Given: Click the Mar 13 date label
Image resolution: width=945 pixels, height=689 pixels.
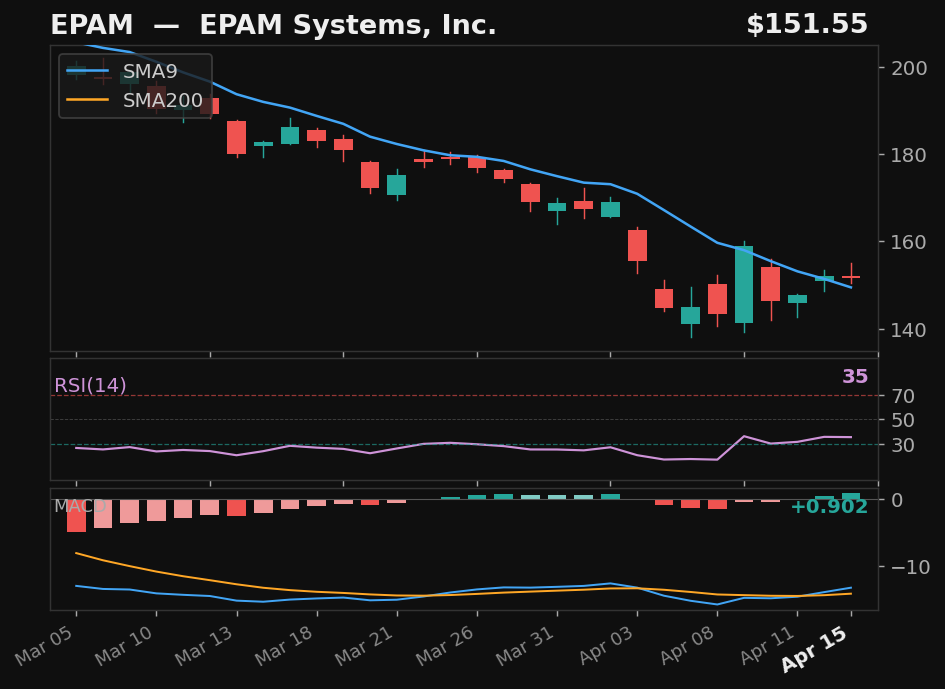Looking at the screenshot, I should tap(204, 645).
